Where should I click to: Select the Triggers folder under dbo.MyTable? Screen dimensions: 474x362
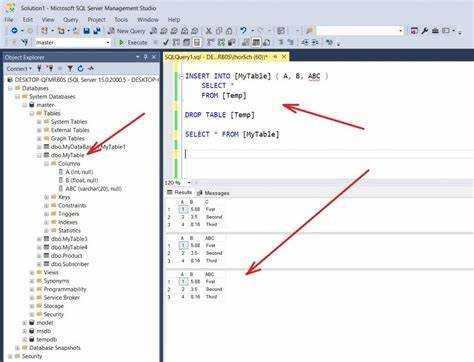[69, 214]
